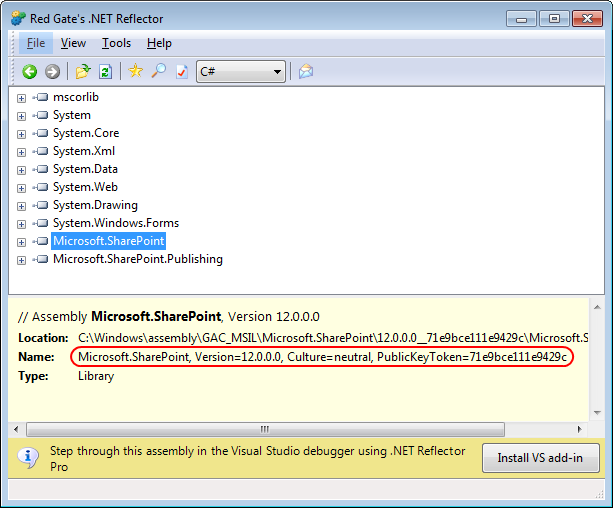Expand the mscorlib node
Image resolution: width=613 pixels, height=508 pixels.
pyautogui.click(x=22, y=98)
